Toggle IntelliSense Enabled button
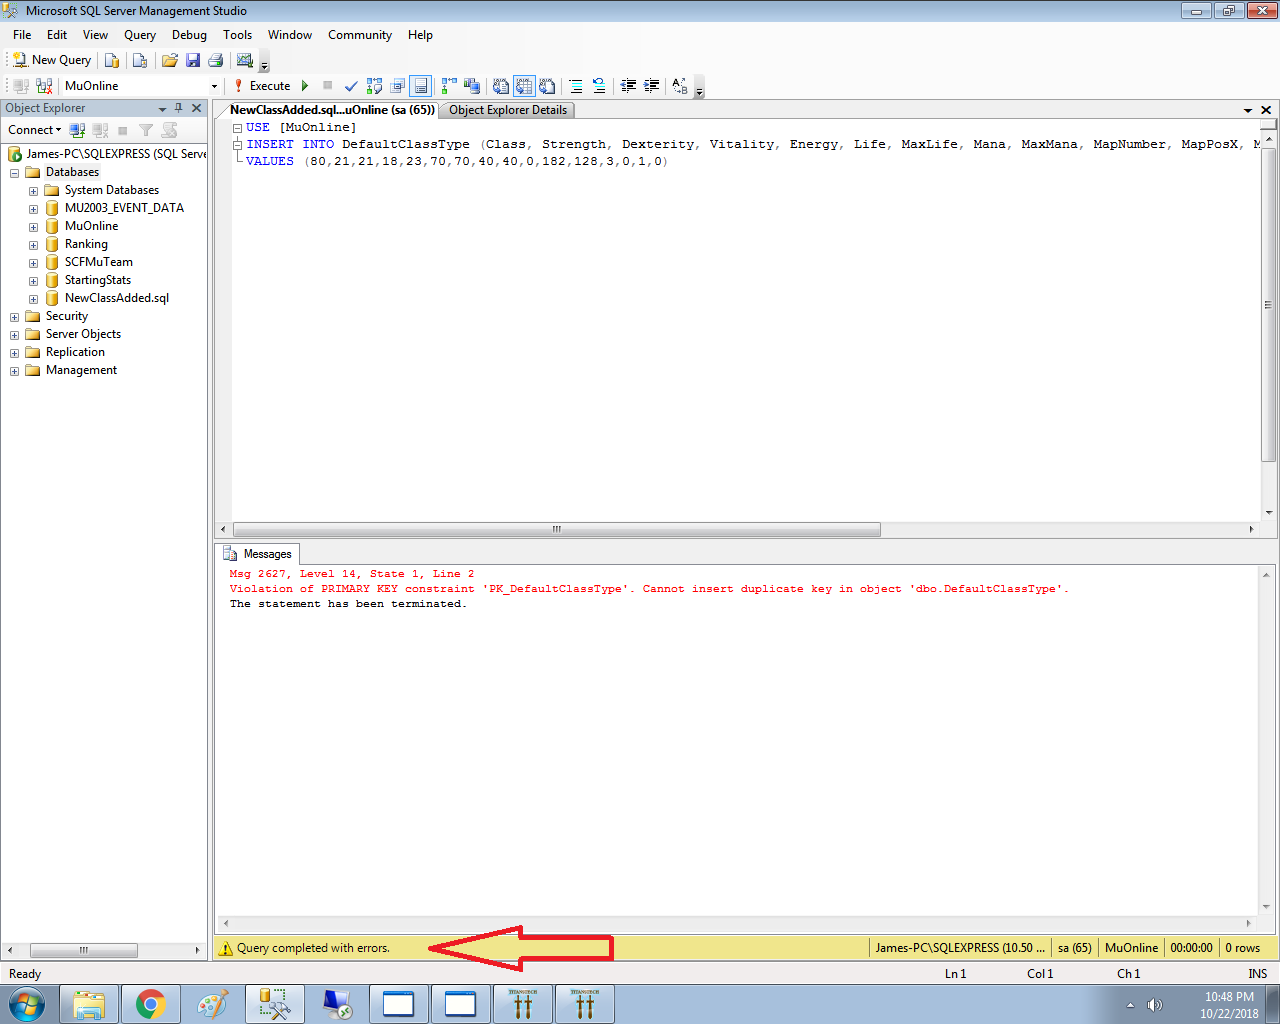The height and width of the screenshot is (1024, 1280). [421, 86]
